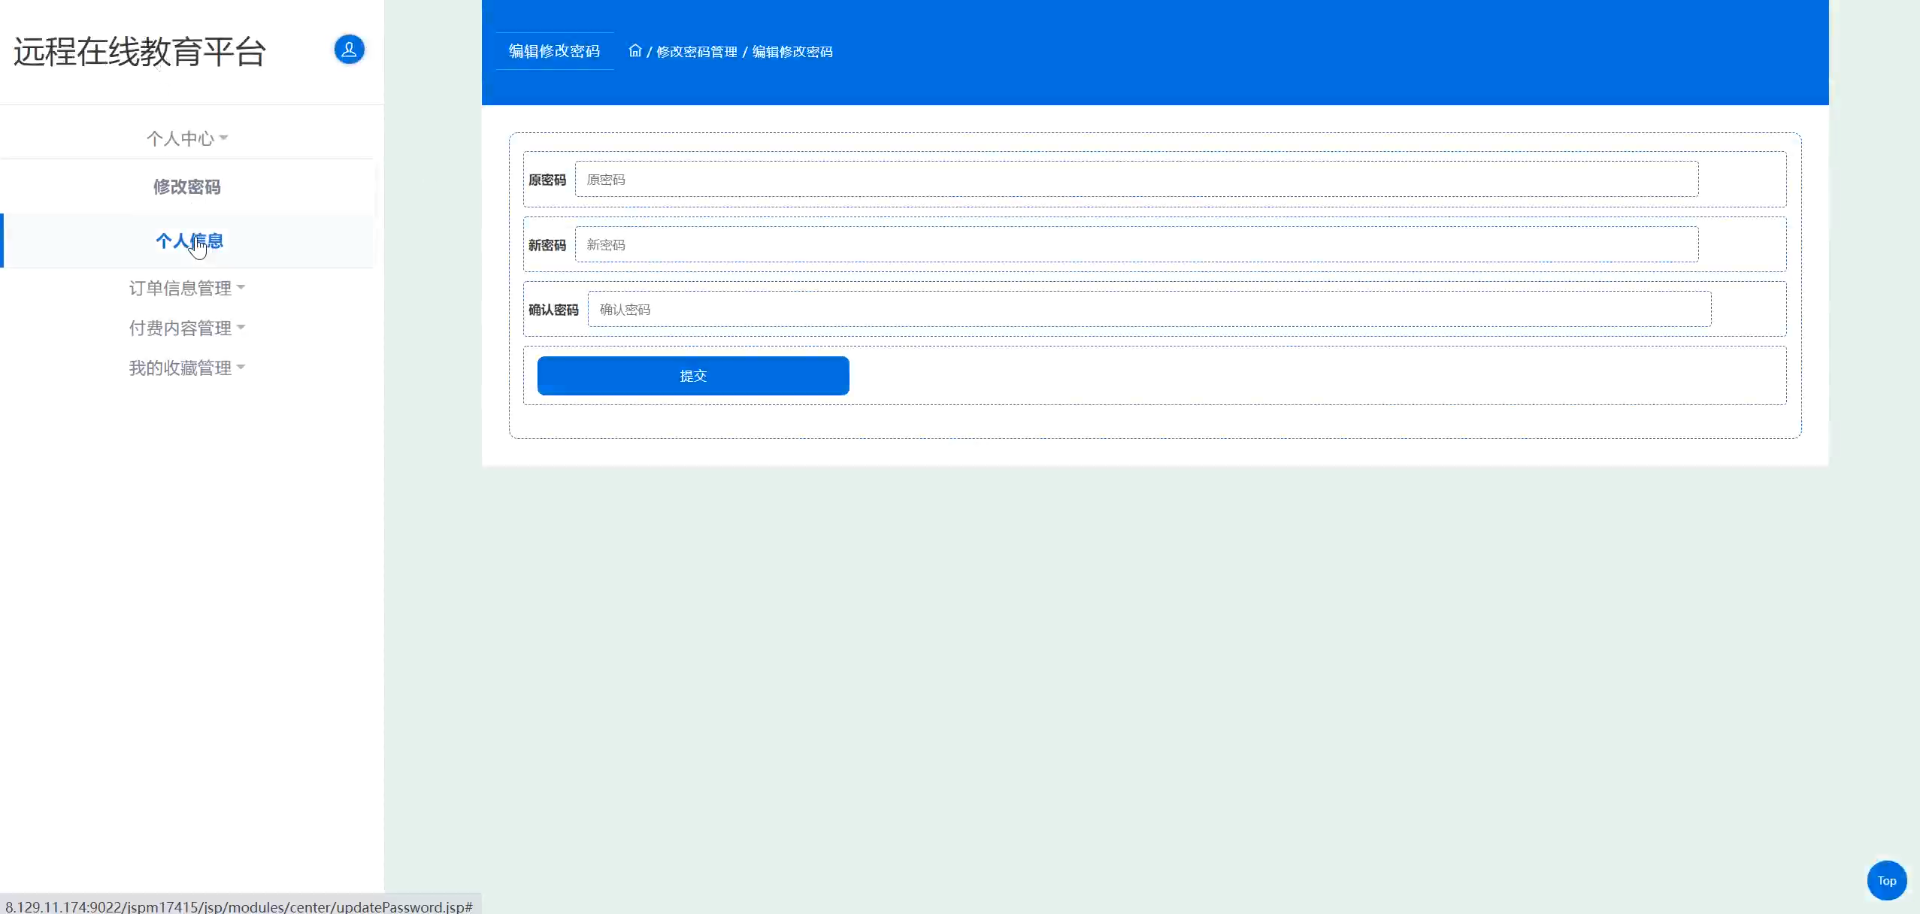1920x914 pixels.
Task: Focus the 原密码 input field
Action: point(1136,180)
